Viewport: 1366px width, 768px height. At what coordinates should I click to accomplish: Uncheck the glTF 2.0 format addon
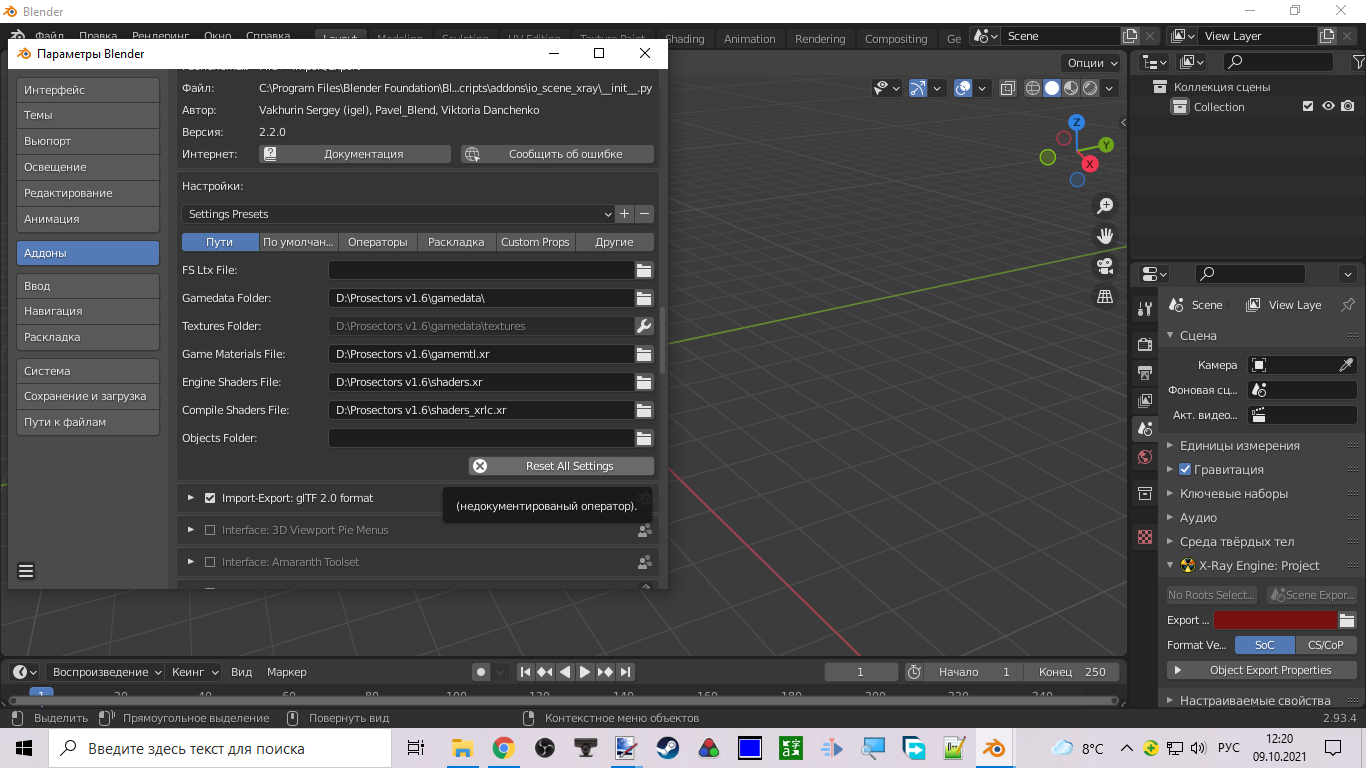coord(210,498)
